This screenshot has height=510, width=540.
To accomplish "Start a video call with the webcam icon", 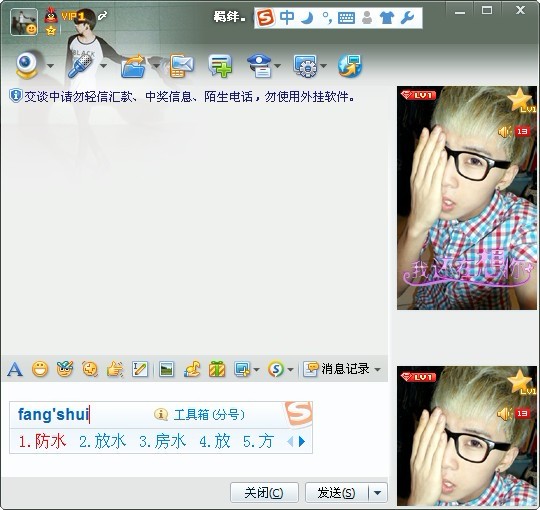I will pyautogui.click(x=27, y=65).
